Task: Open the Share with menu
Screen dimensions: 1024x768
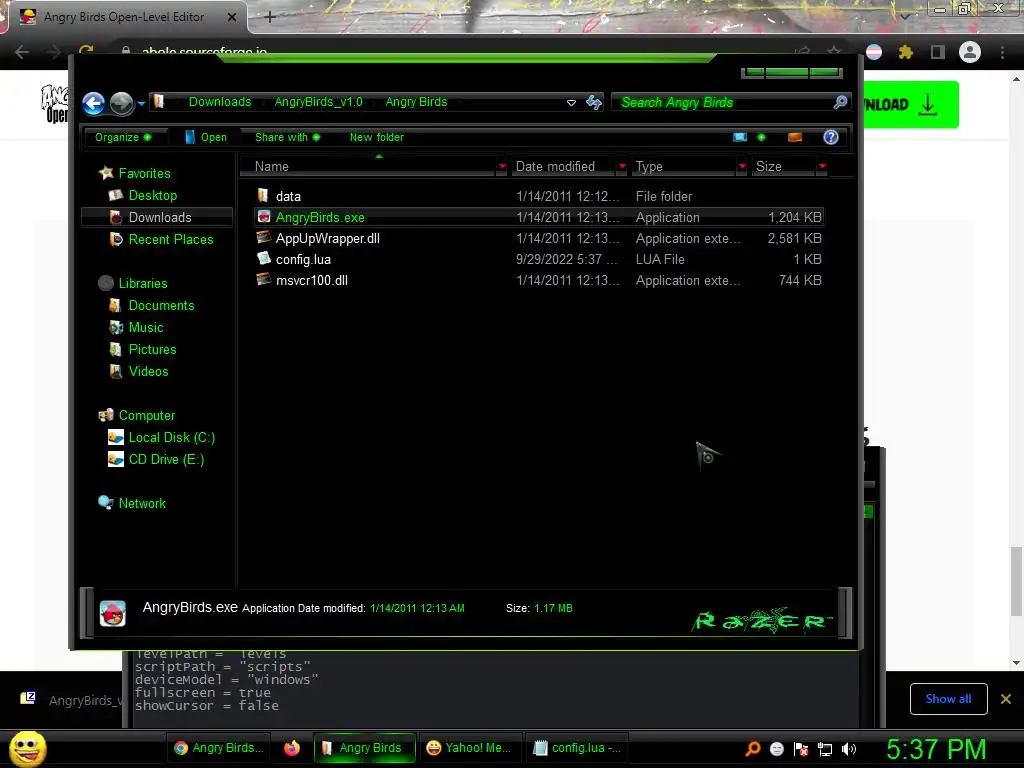Action: coord(287,137)
